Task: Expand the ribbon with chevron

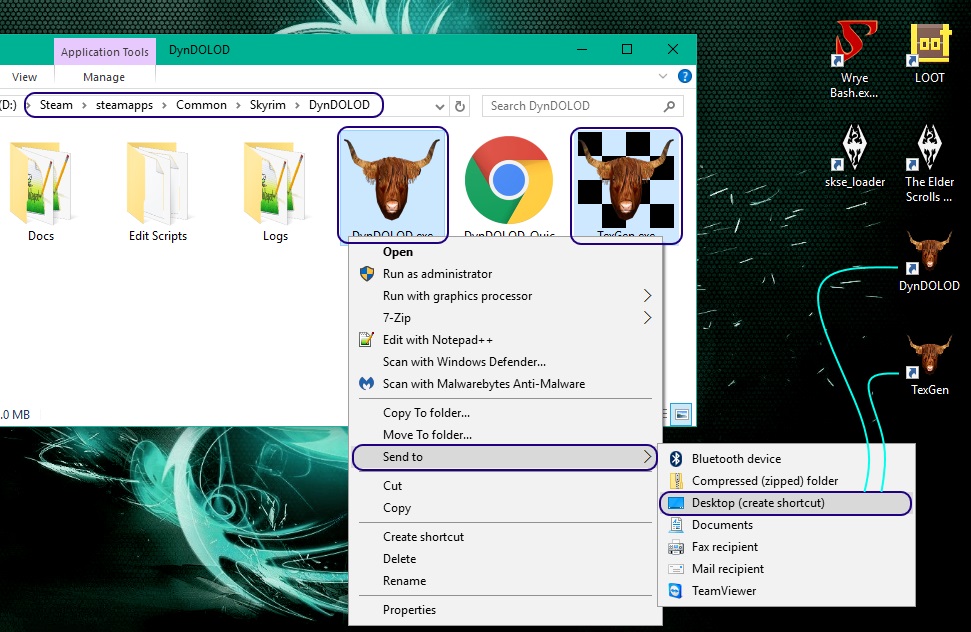Action: [x=663, y=76]
